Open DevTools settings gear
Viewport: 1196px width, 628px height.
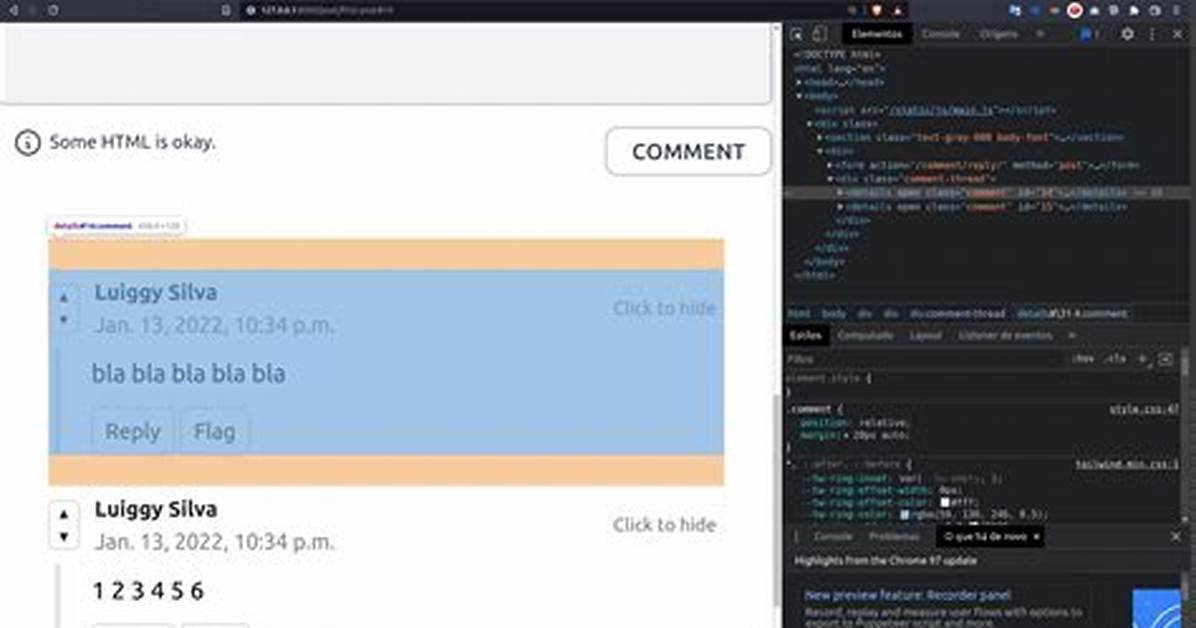coord(1127,34)
